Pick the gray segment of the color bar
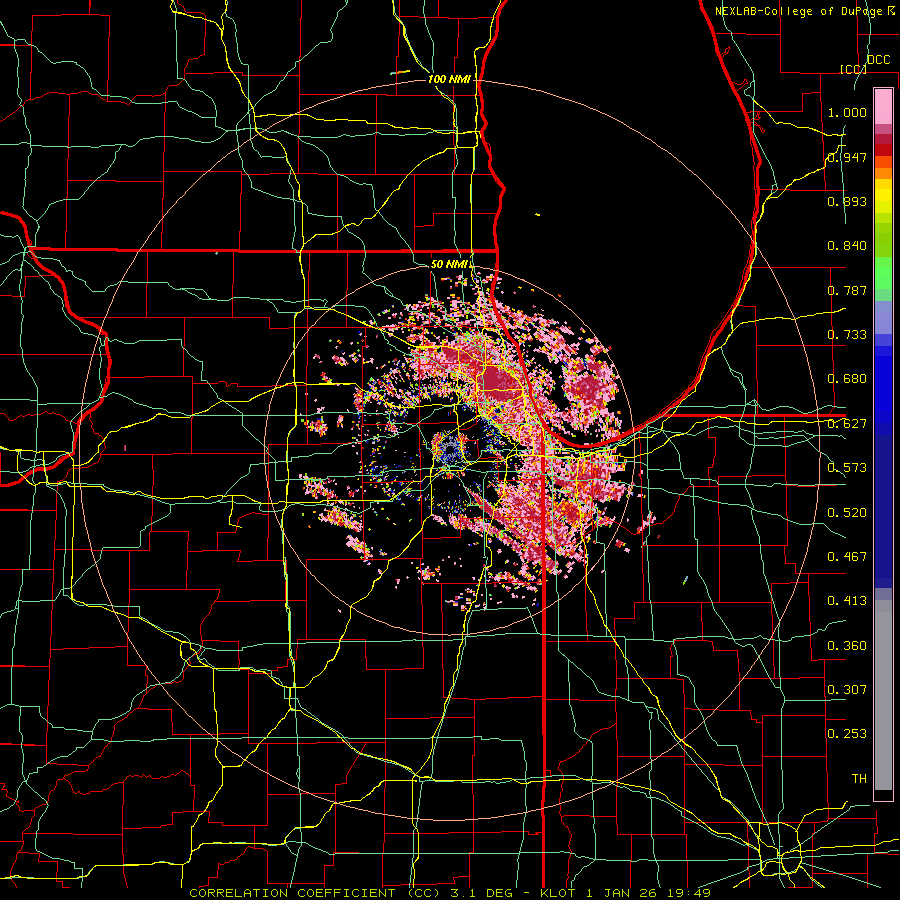 pos(883,695)
